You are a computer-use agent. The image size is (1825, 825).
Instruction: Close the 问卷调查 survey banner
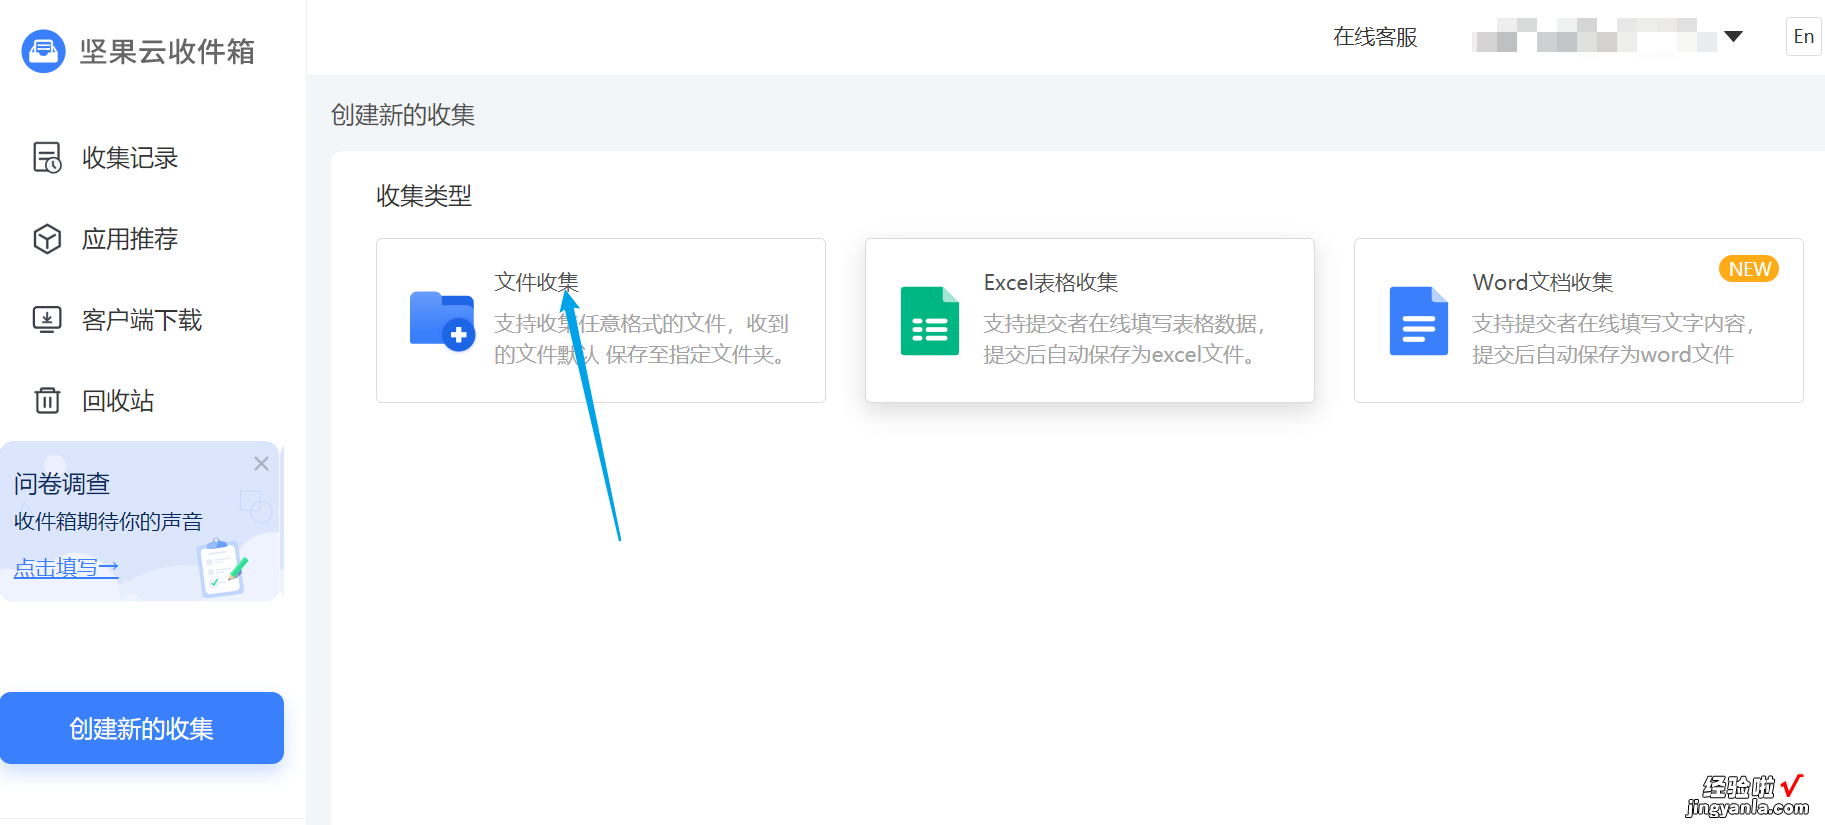(261, 463)
